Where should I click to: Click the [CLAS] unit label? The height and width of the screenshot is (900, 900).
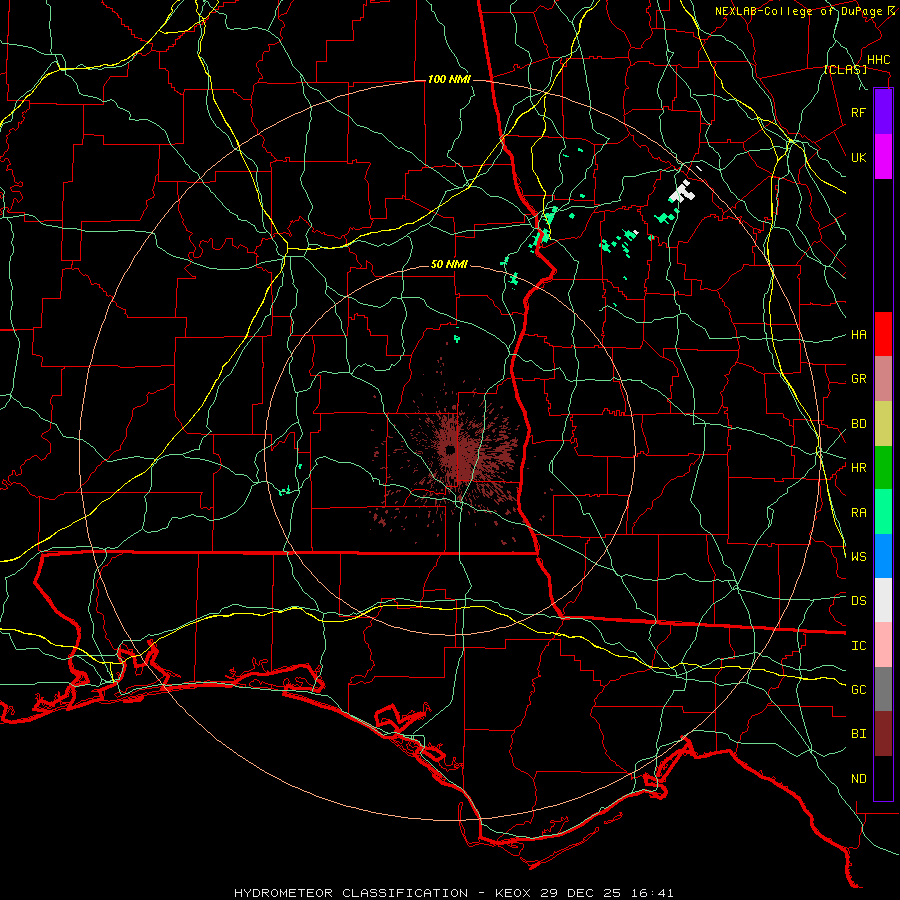click(845, 70)
